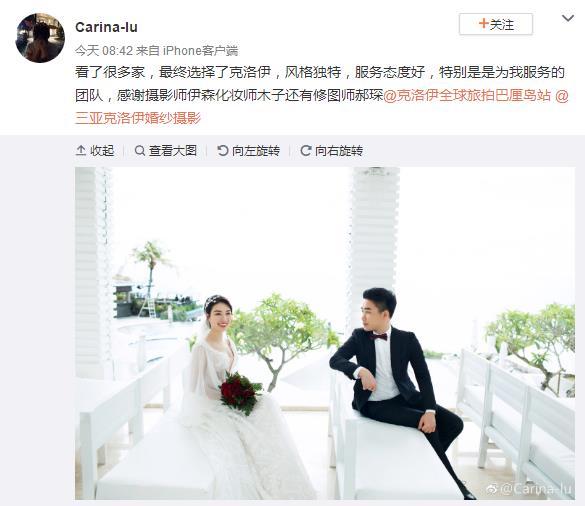
Task: Click the orange plus icon in 关注
Action: coord(484,24)
